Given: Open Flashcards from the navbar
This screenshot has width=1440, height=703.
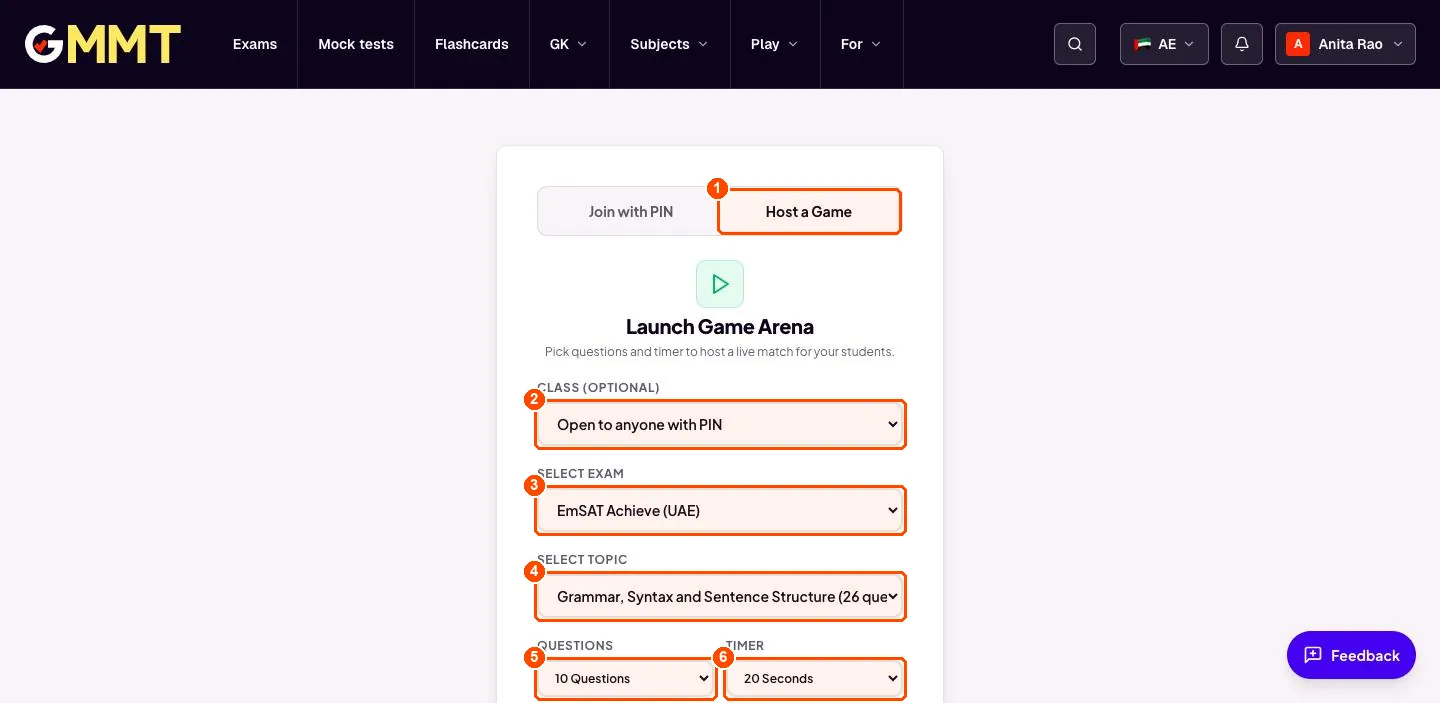Looking at the screenshot, I should click(472, 44).
